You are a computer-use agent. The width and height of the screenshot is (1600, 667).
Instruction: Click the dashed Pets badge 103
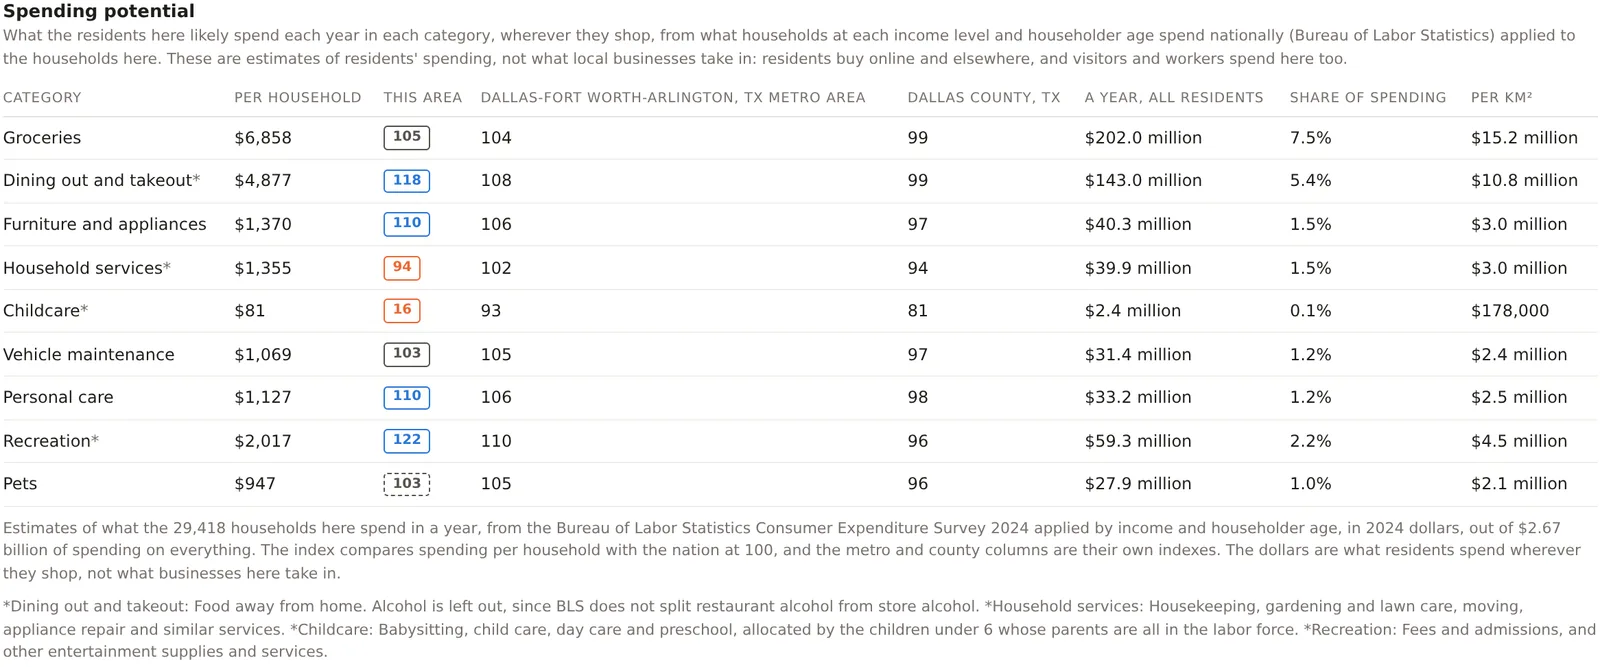pos(406,484)
